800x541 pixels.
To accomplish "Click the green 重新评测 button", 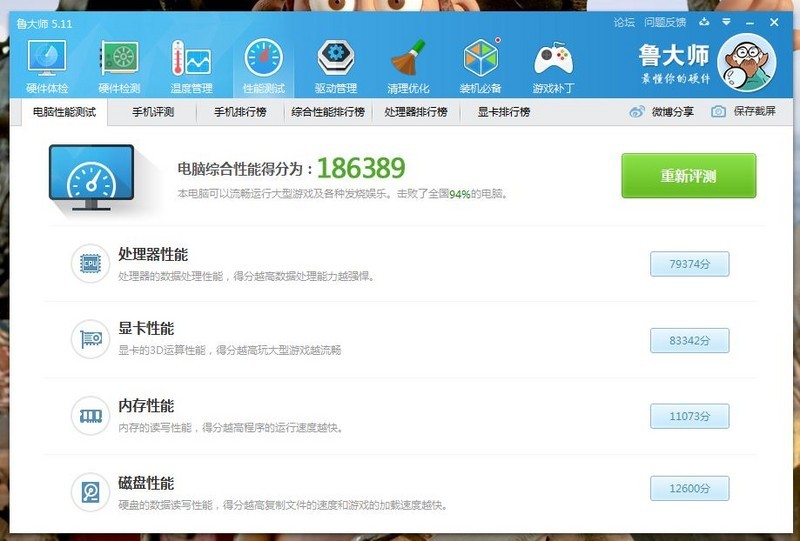I will [x=689, y=176].
